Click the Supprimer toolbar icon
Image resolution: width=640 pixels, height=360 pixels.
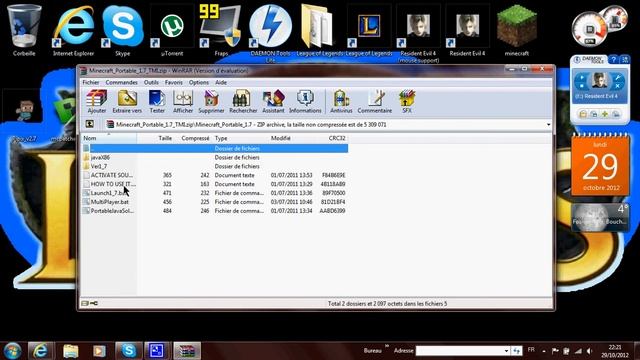point(211,102)
